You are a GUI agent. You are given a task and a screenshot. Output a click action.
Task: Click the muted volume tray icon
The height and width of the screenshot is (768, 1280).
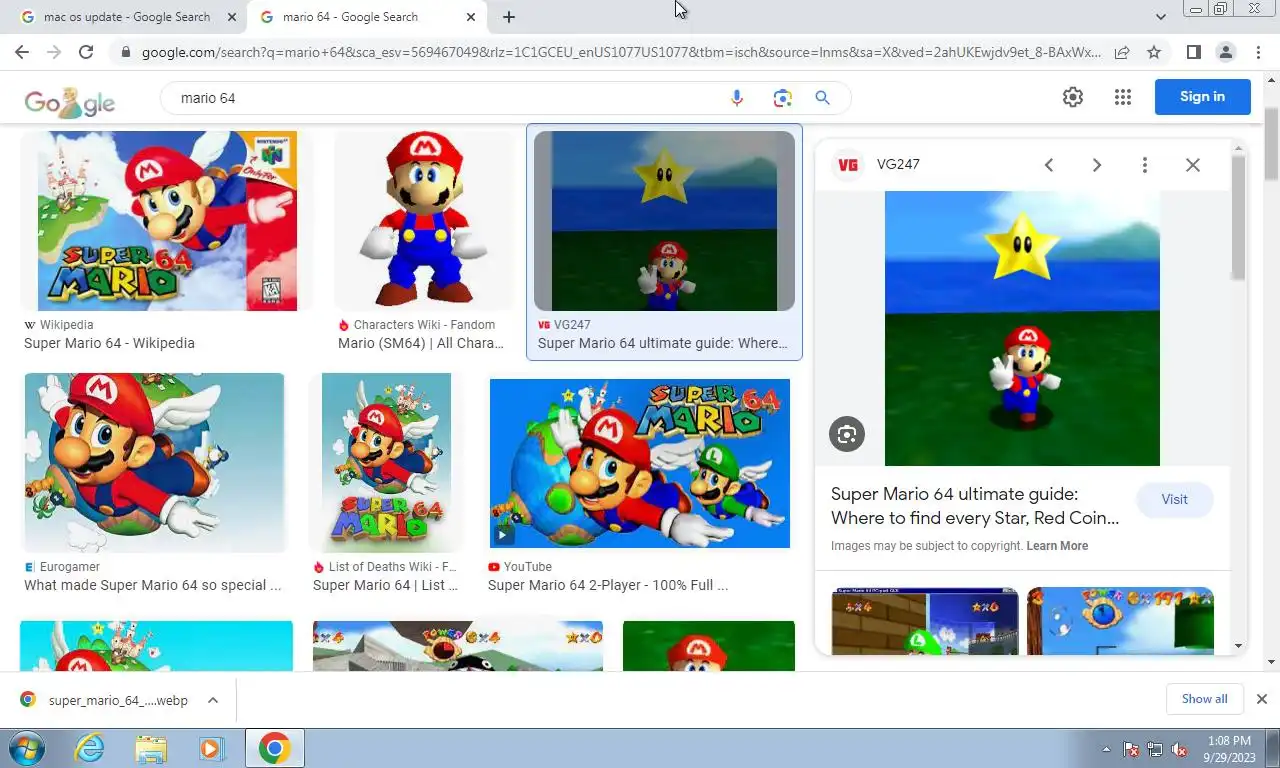[x=1179, y=749]
